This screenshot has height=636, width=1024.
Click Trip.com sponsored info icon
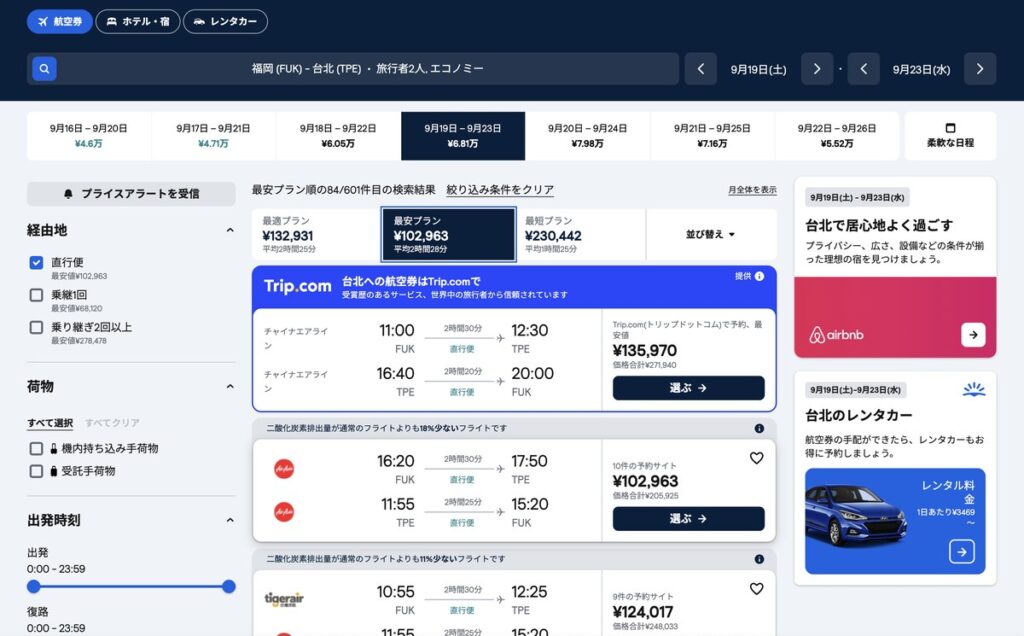pyautogui.click(x=760, y=276)
